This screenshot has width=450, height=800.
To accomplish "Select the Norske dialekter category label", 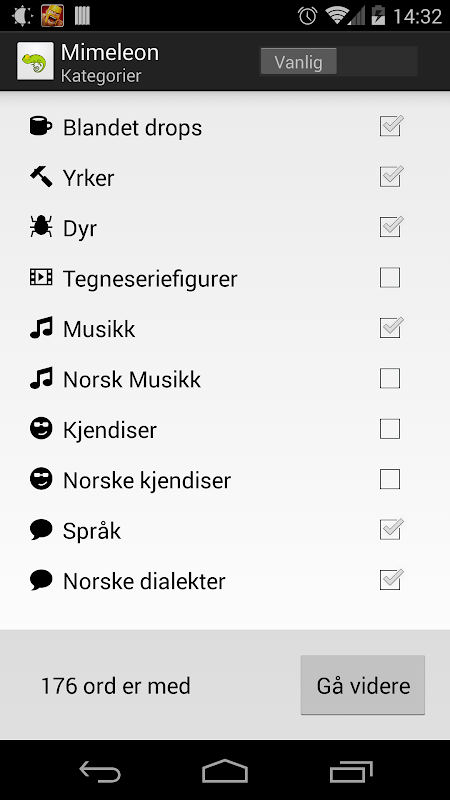I will point(144,581).
